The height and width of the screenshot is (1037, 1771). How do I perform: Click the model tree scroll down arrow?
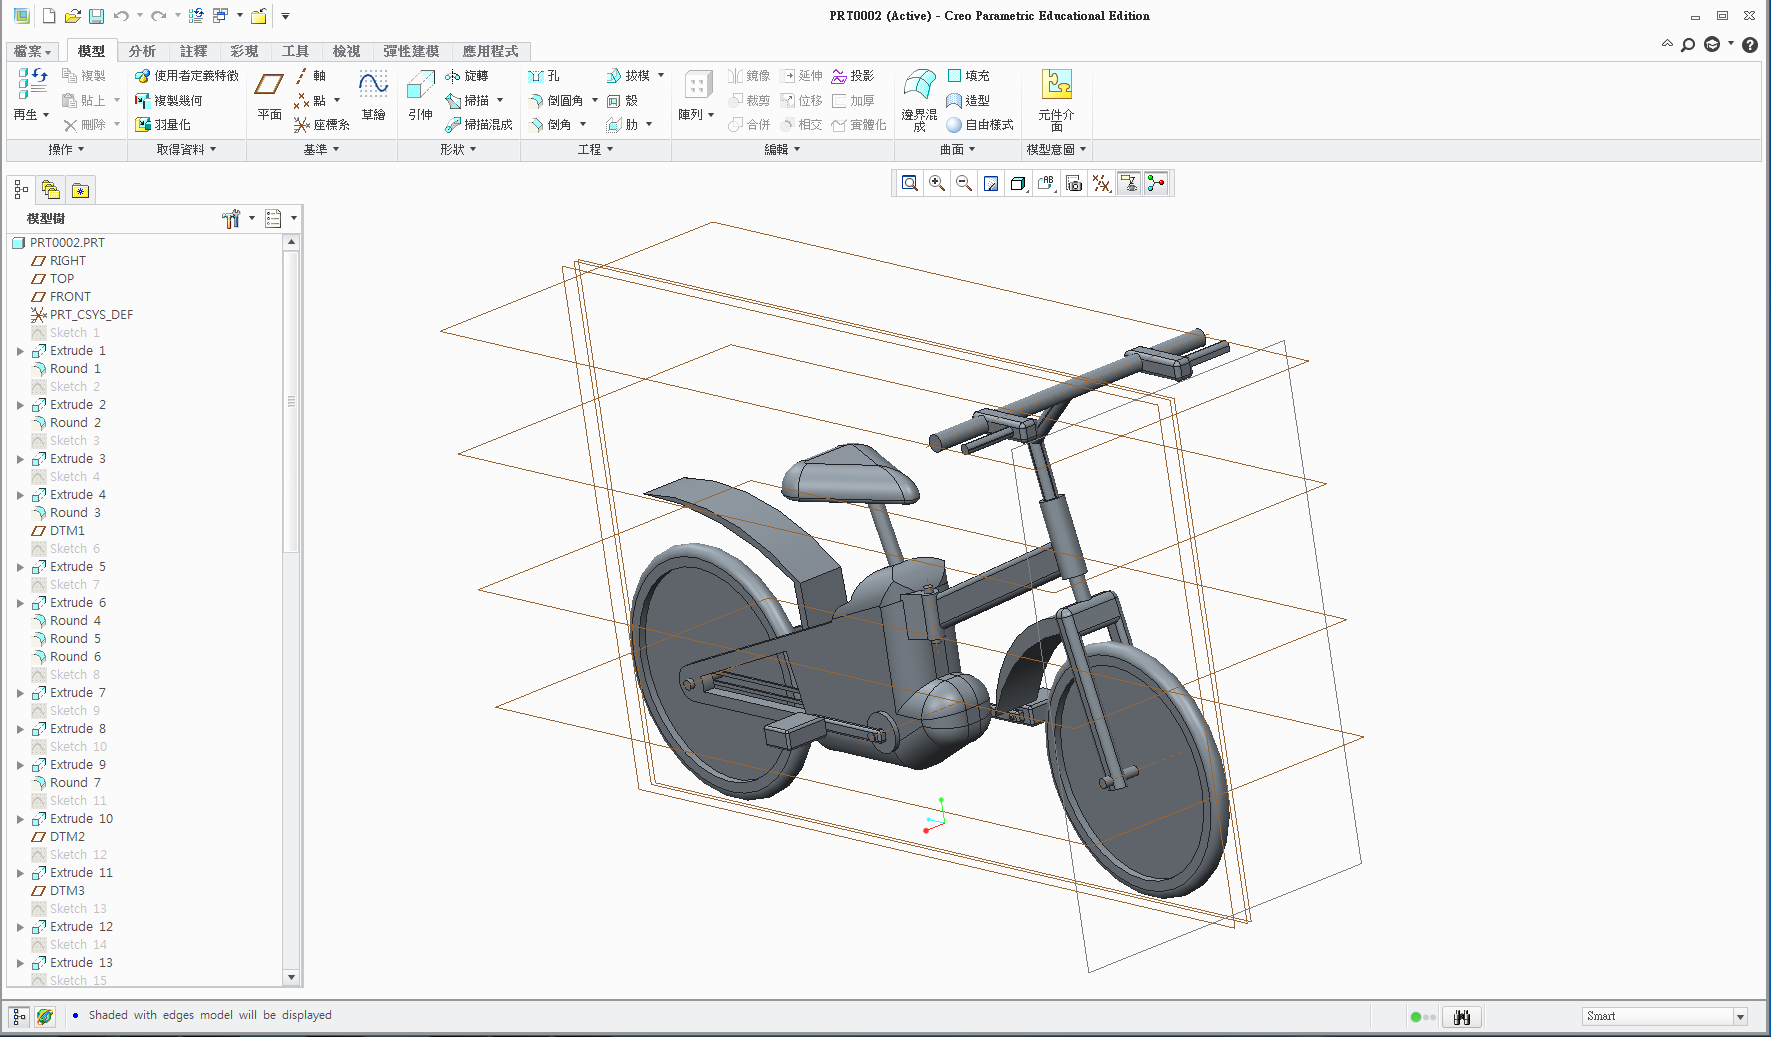pyautogui.click(x=291, y=977)
